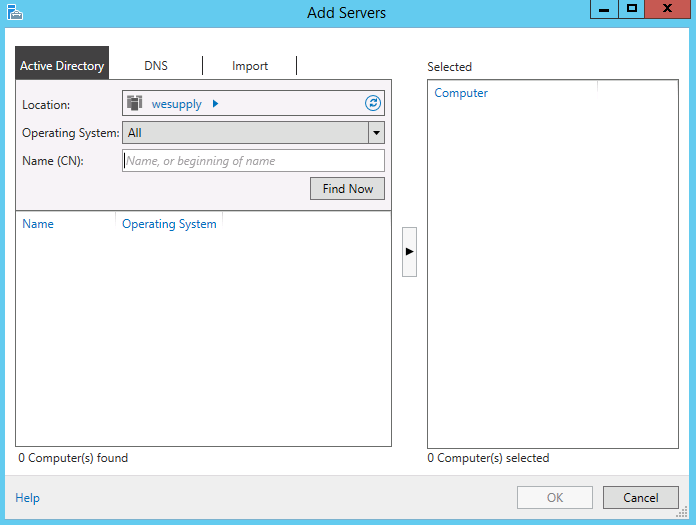696x525 pixels.
Task: Click the "Name (CN):" label
Action: [53, 161]
